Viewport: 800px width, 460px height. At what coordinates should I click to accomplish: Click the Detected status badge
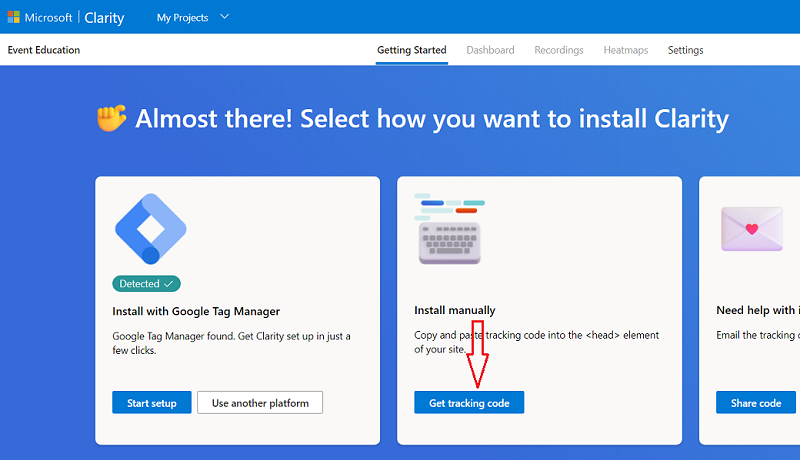click(x=146, y=284)
